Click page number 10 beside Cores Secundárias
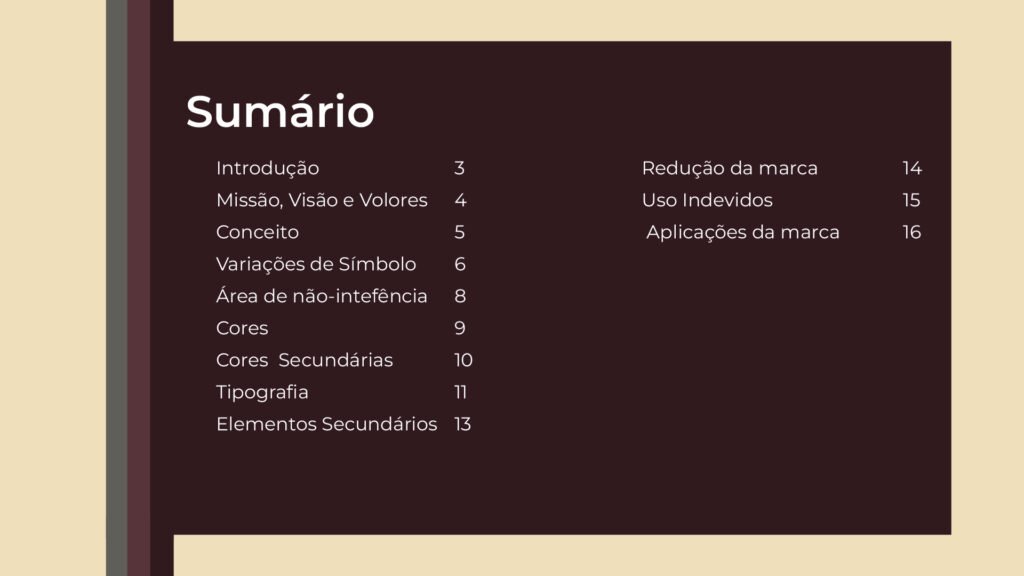The width and height of the screenshot is (1024, 576). click(463, 360)
